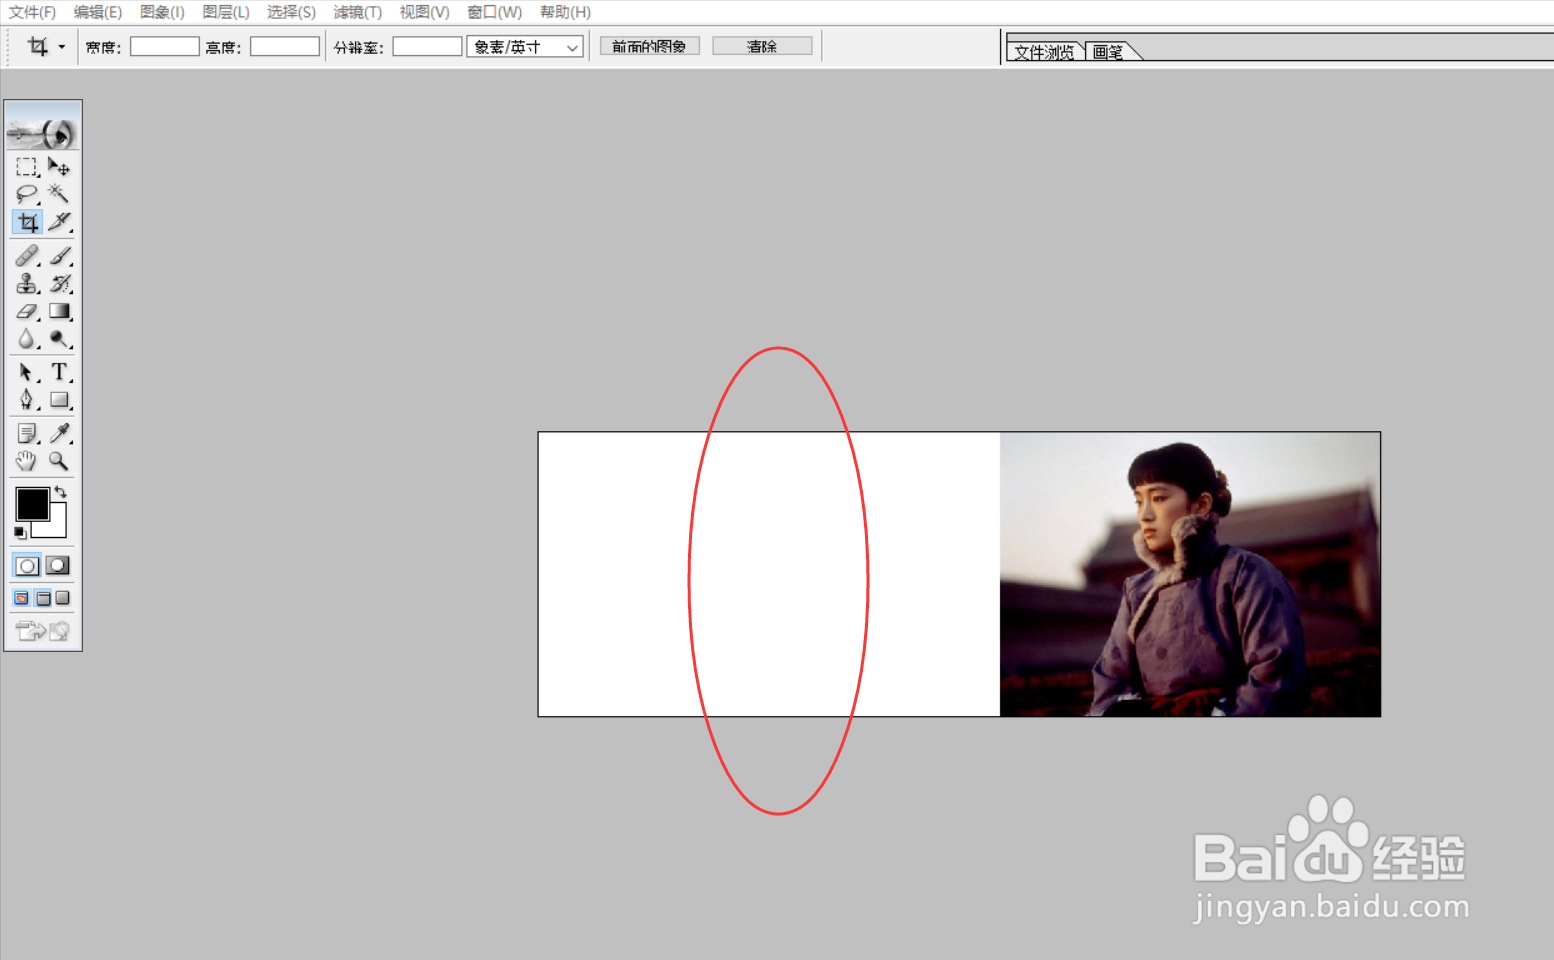Open the 文件(F) menu
This screenshot has width=1554, height=960.
(32, 12)
